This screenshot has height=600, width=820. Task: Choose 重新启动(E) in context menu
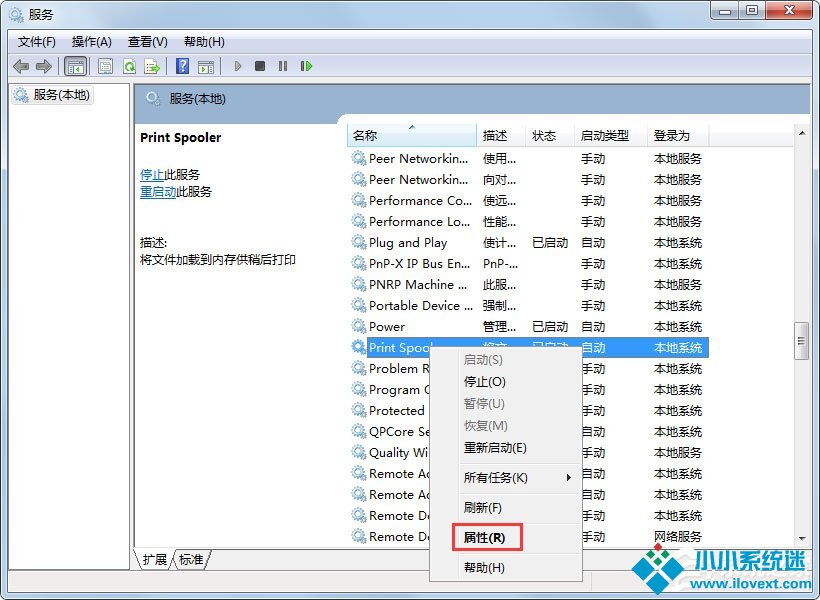pyautogui.click(x=506, y=448)
